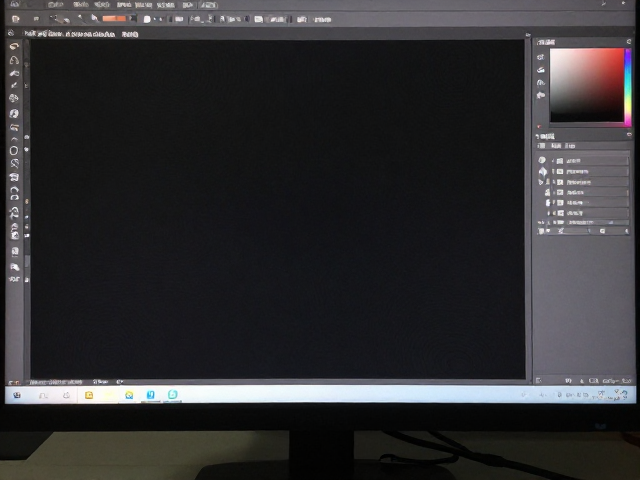
Task: Select the topmost tool in the left toolbar
Action: coord(14,46)
